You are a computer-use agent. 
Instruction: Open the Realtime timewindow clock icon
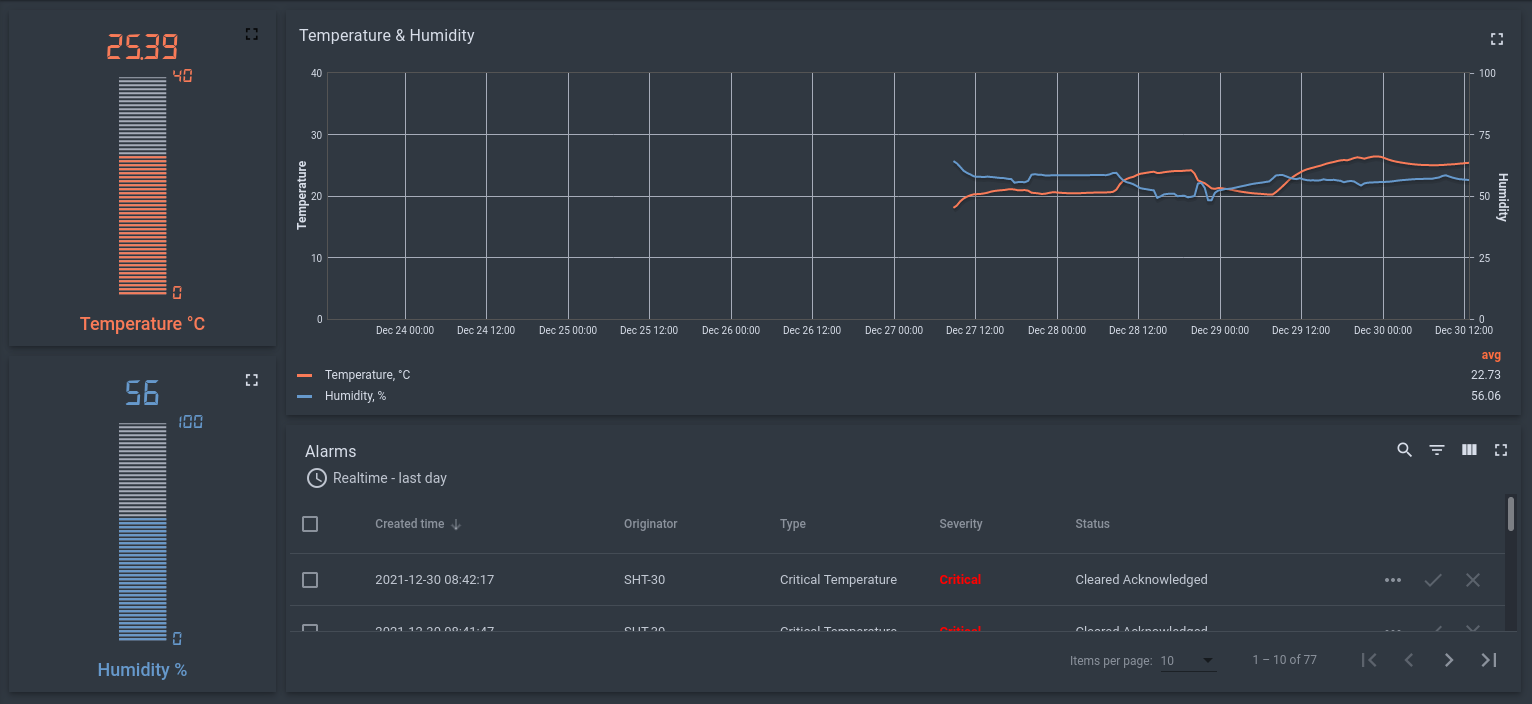316,478
